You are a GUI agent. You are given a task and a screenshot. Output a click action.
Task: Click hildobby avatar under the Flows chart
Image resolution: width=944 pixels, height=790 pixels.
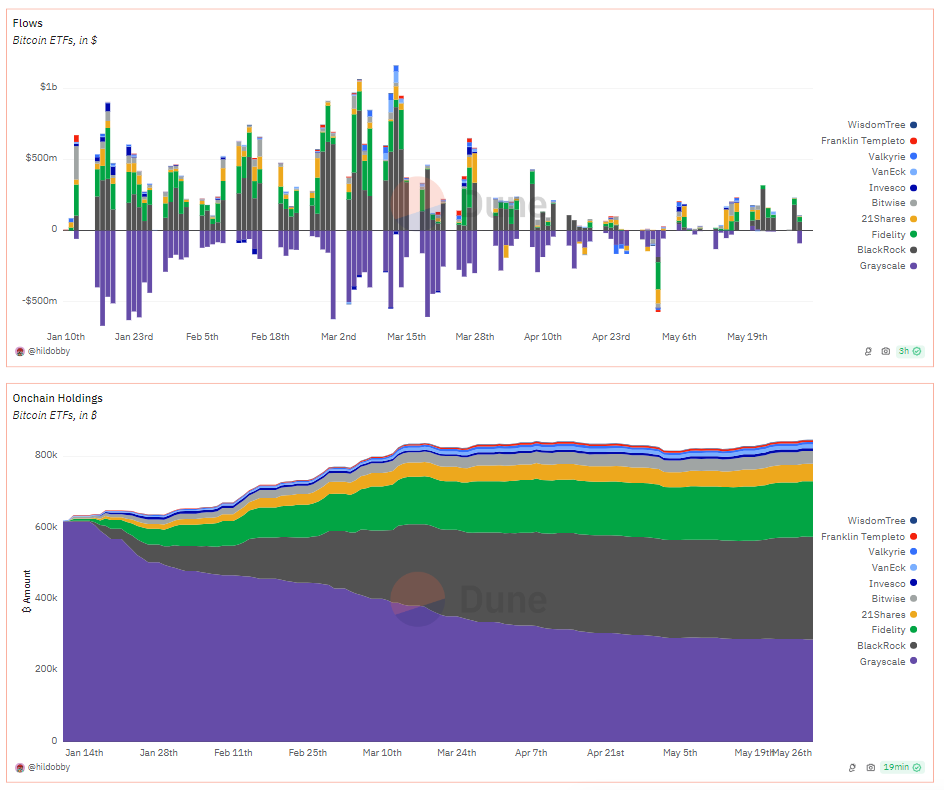tap(20, 352)
